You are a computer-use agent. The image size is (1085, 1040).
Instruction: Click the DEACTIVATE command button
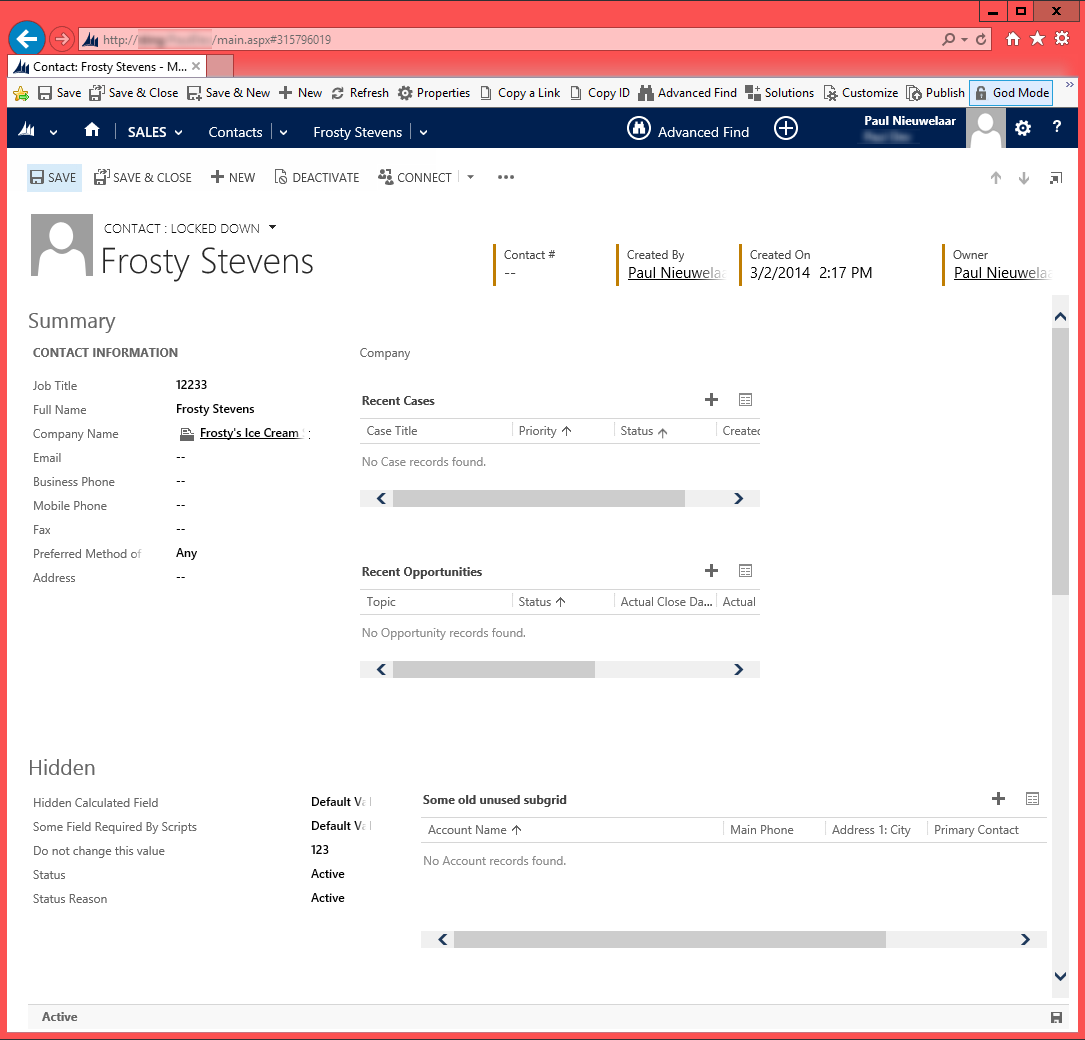[x=316, y=178]
